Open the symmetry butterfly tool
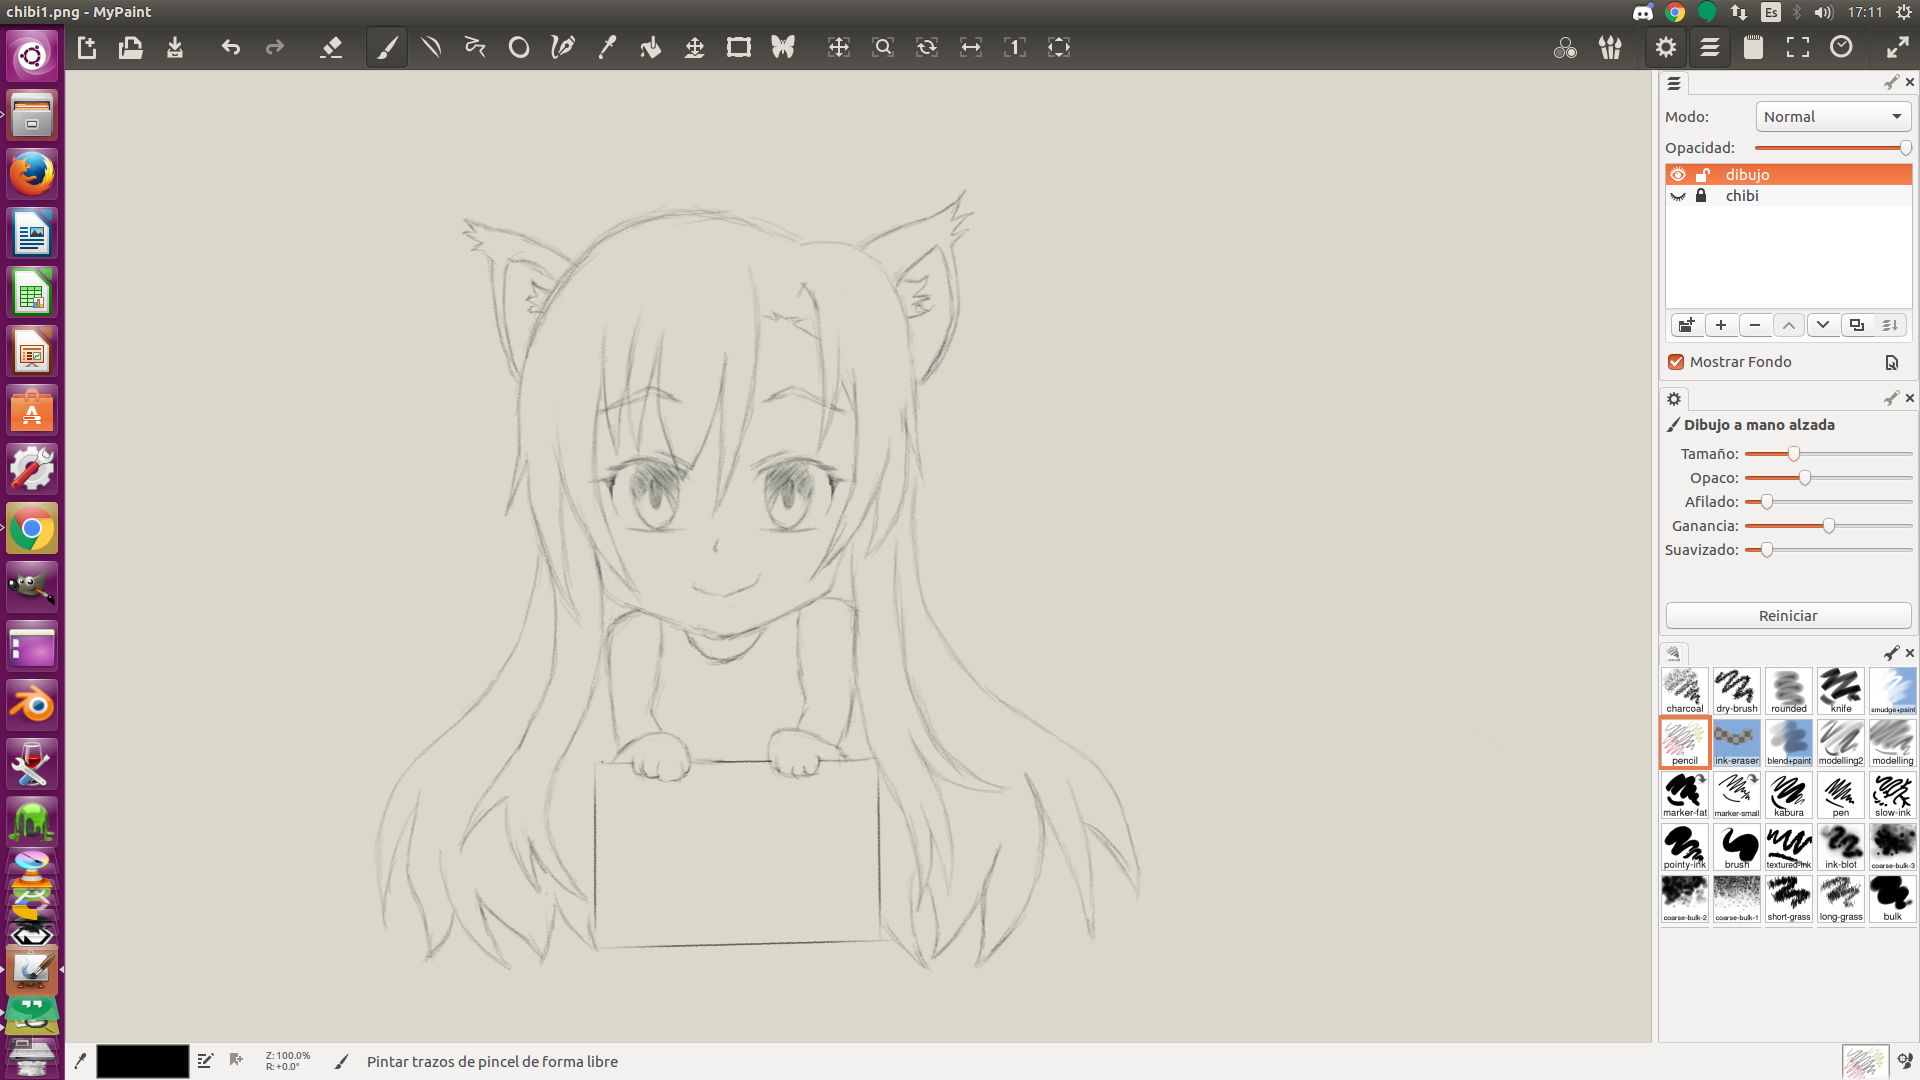The image size is (1920, 1080). [782, 47]
